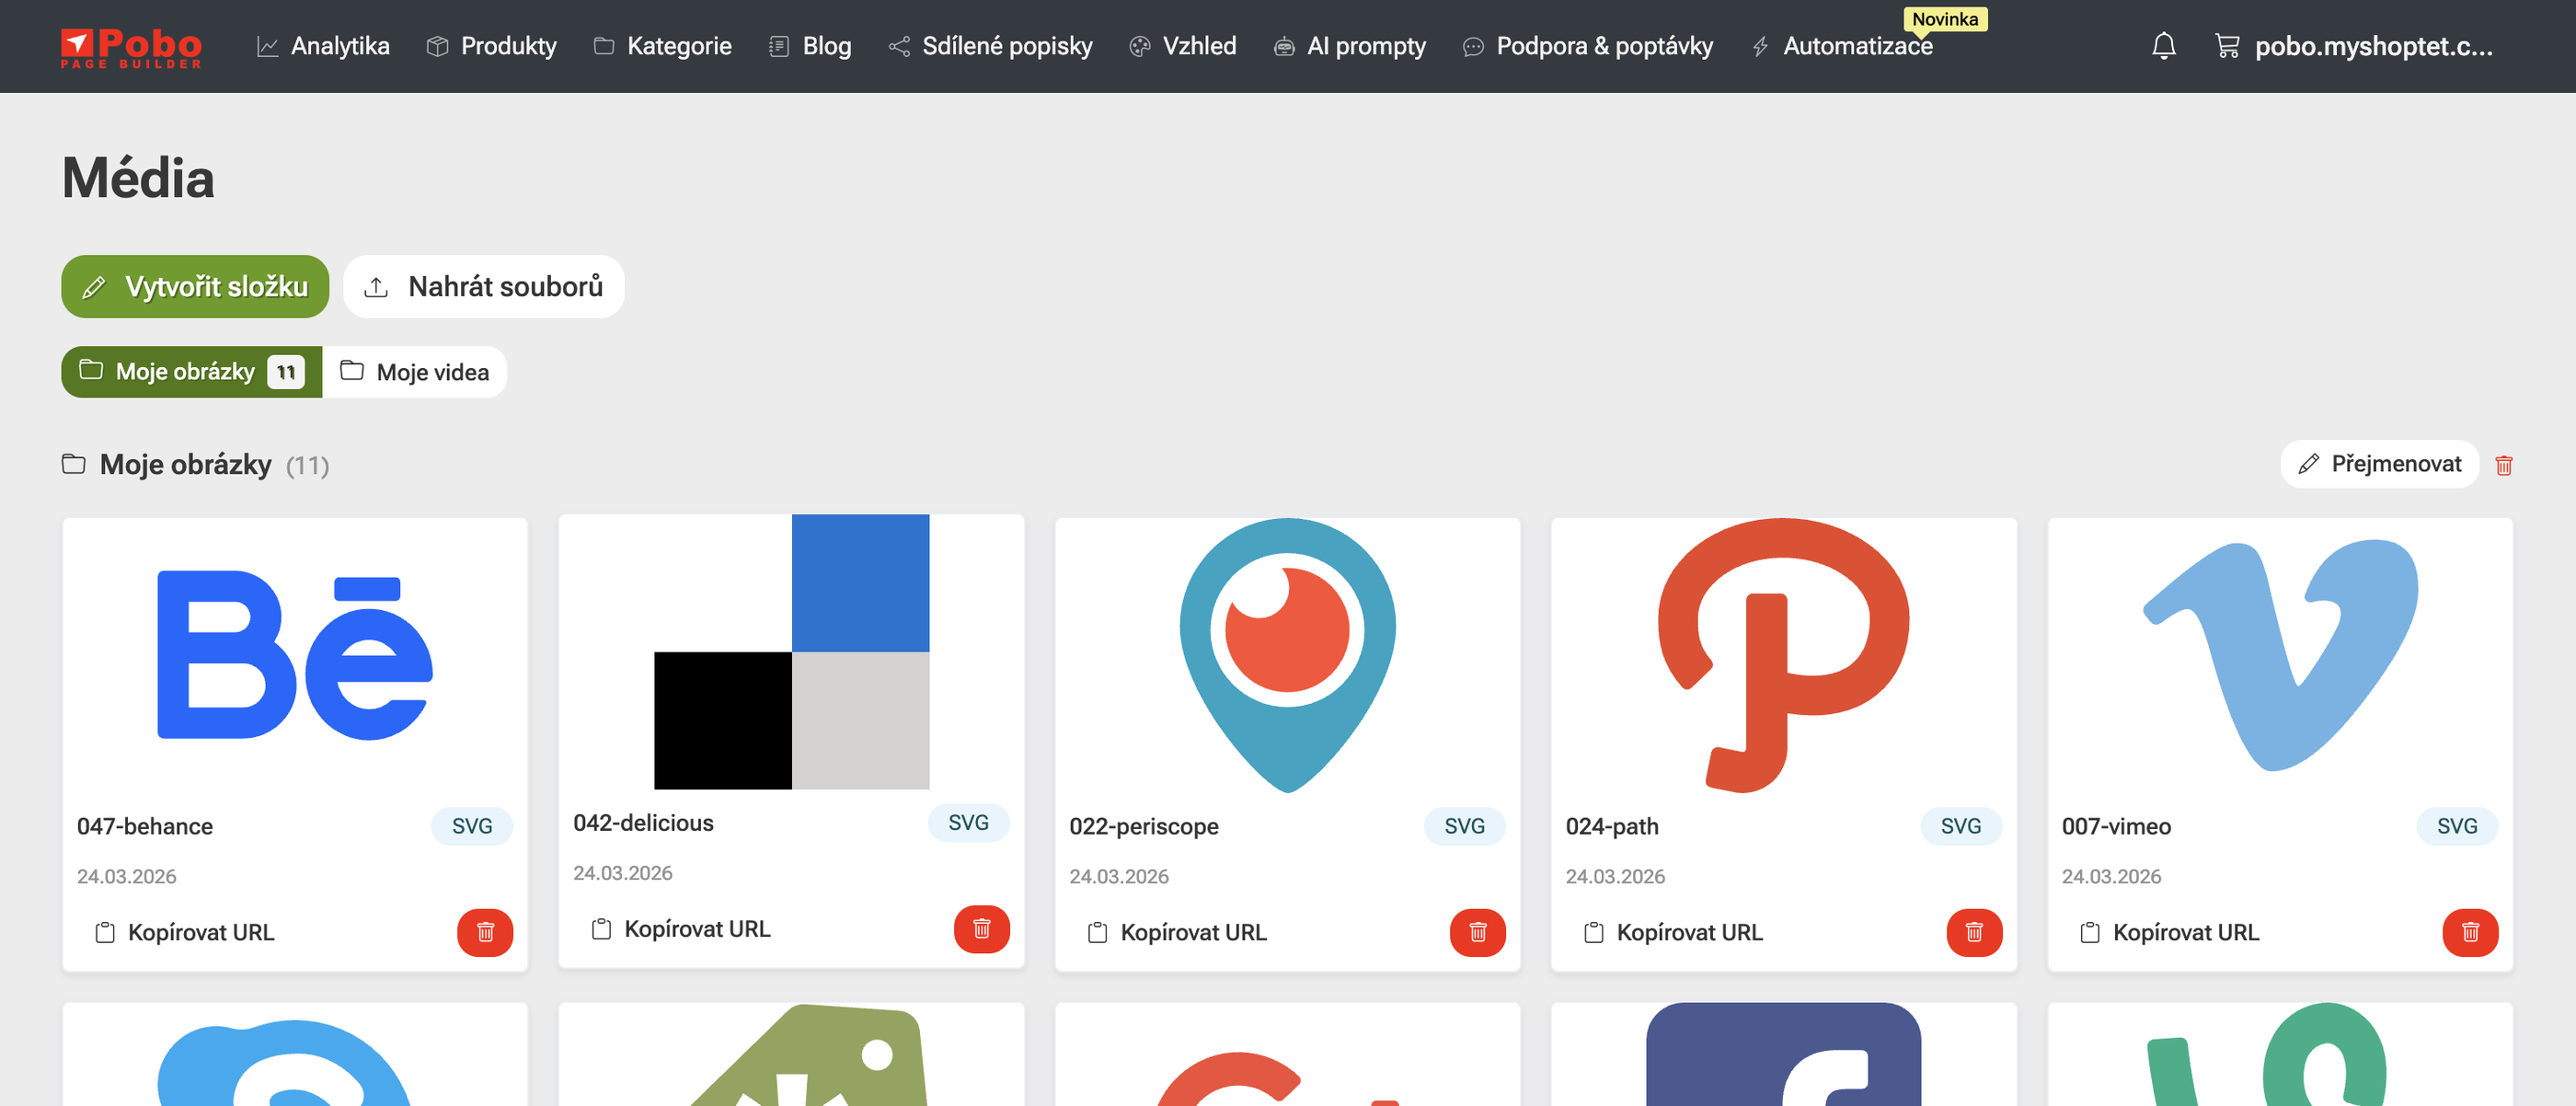The image size is (2576, 1106).
Task: Copy URL of 047-behance
Action: click(x=185, y=933)
